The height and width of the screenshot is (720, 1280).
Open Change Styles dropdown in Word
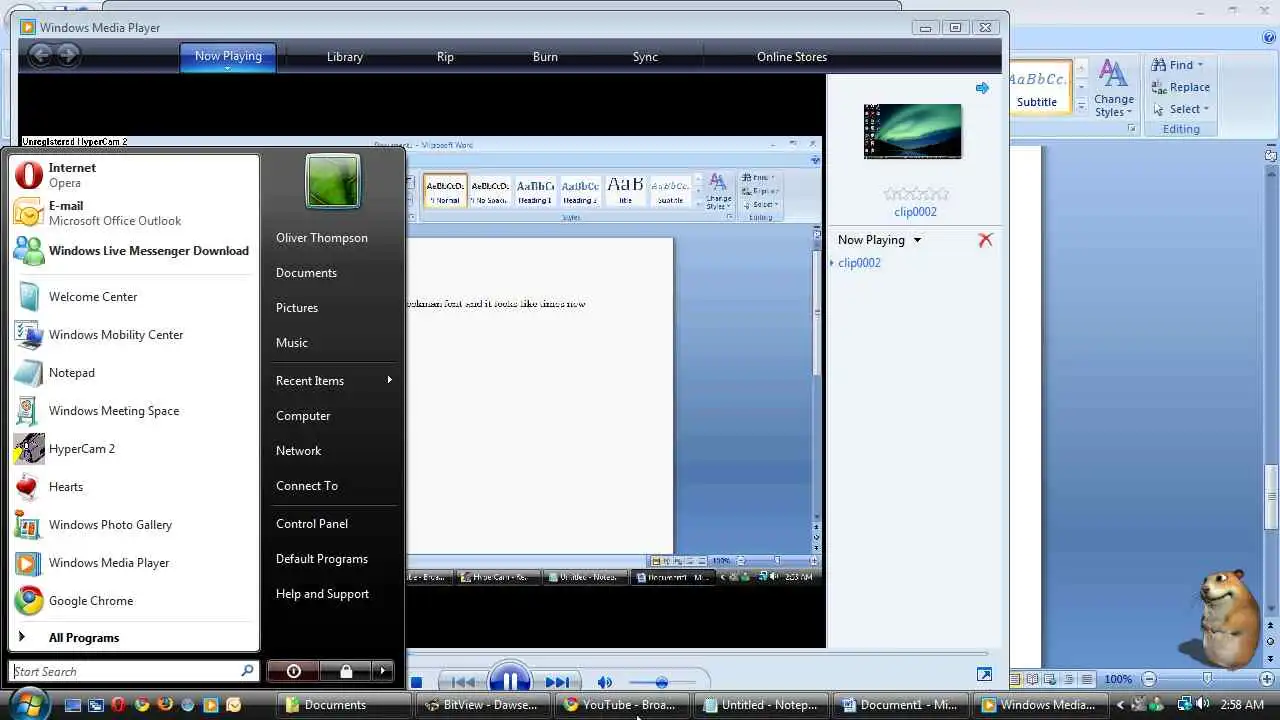[1113, 88]
